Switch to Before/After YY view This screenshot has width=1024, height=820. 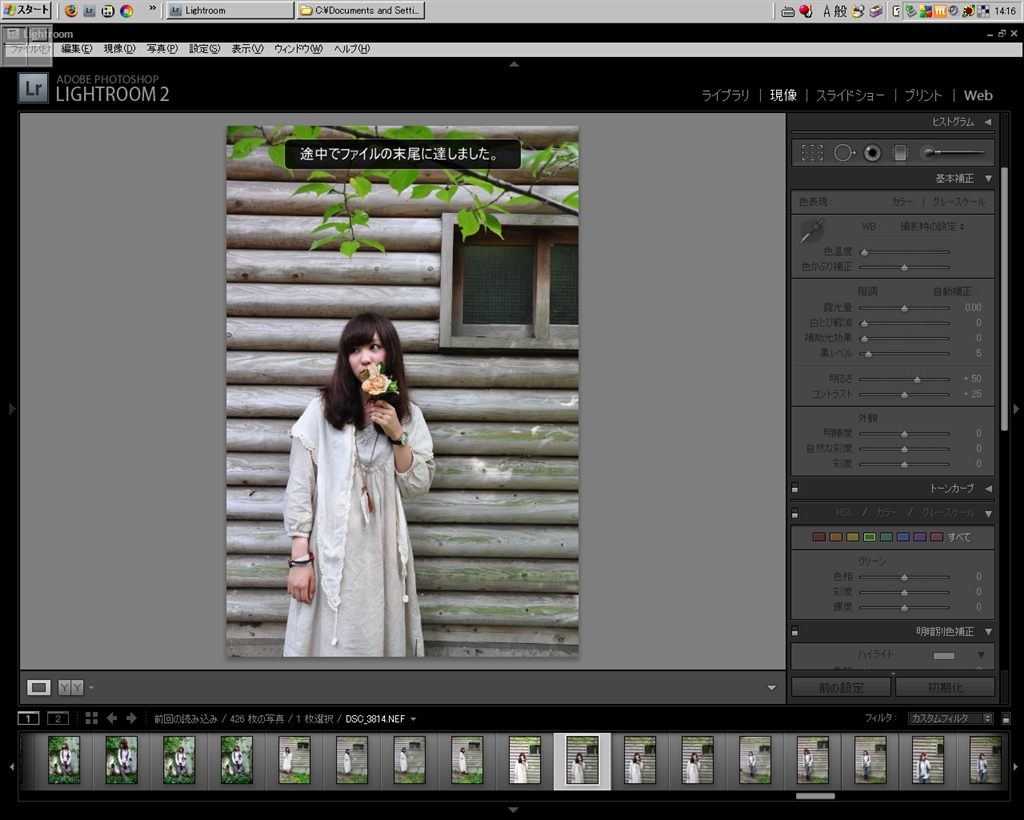(x=71, y=687)
